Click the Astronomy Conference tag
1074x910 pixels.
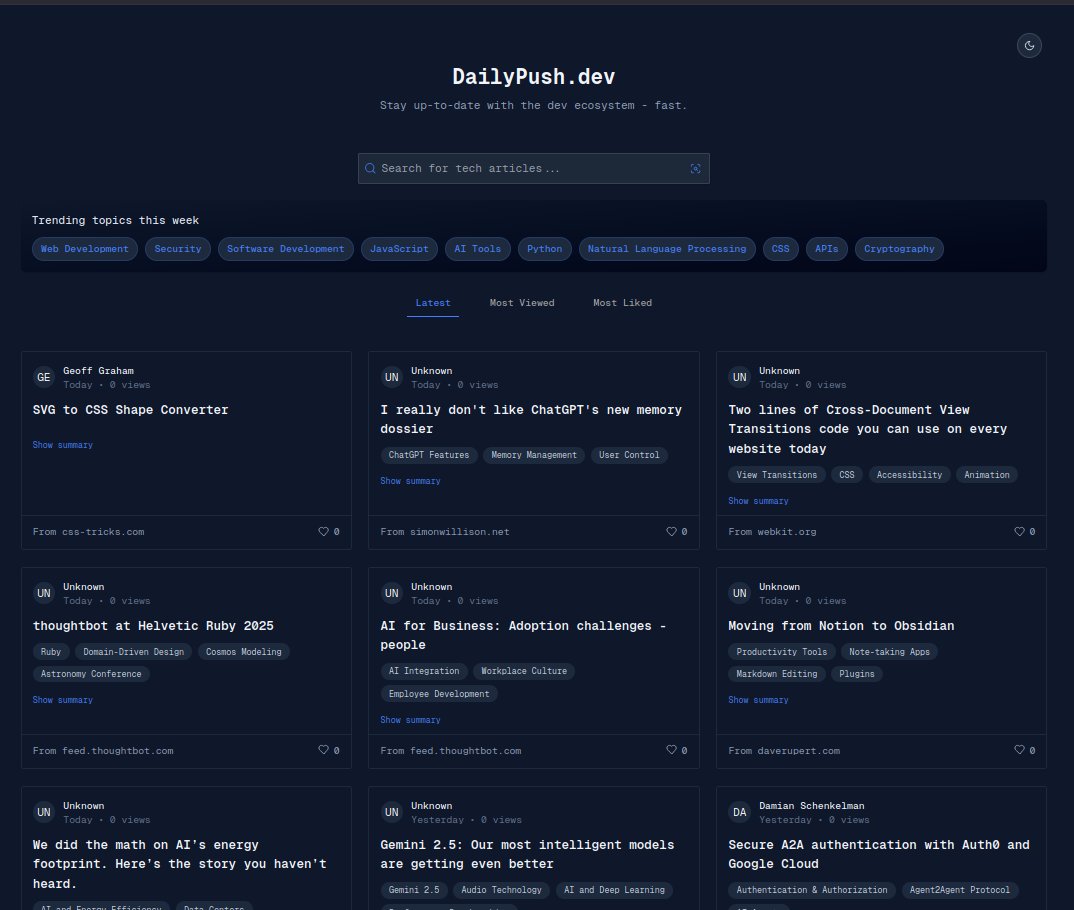[x=91, y=674]
